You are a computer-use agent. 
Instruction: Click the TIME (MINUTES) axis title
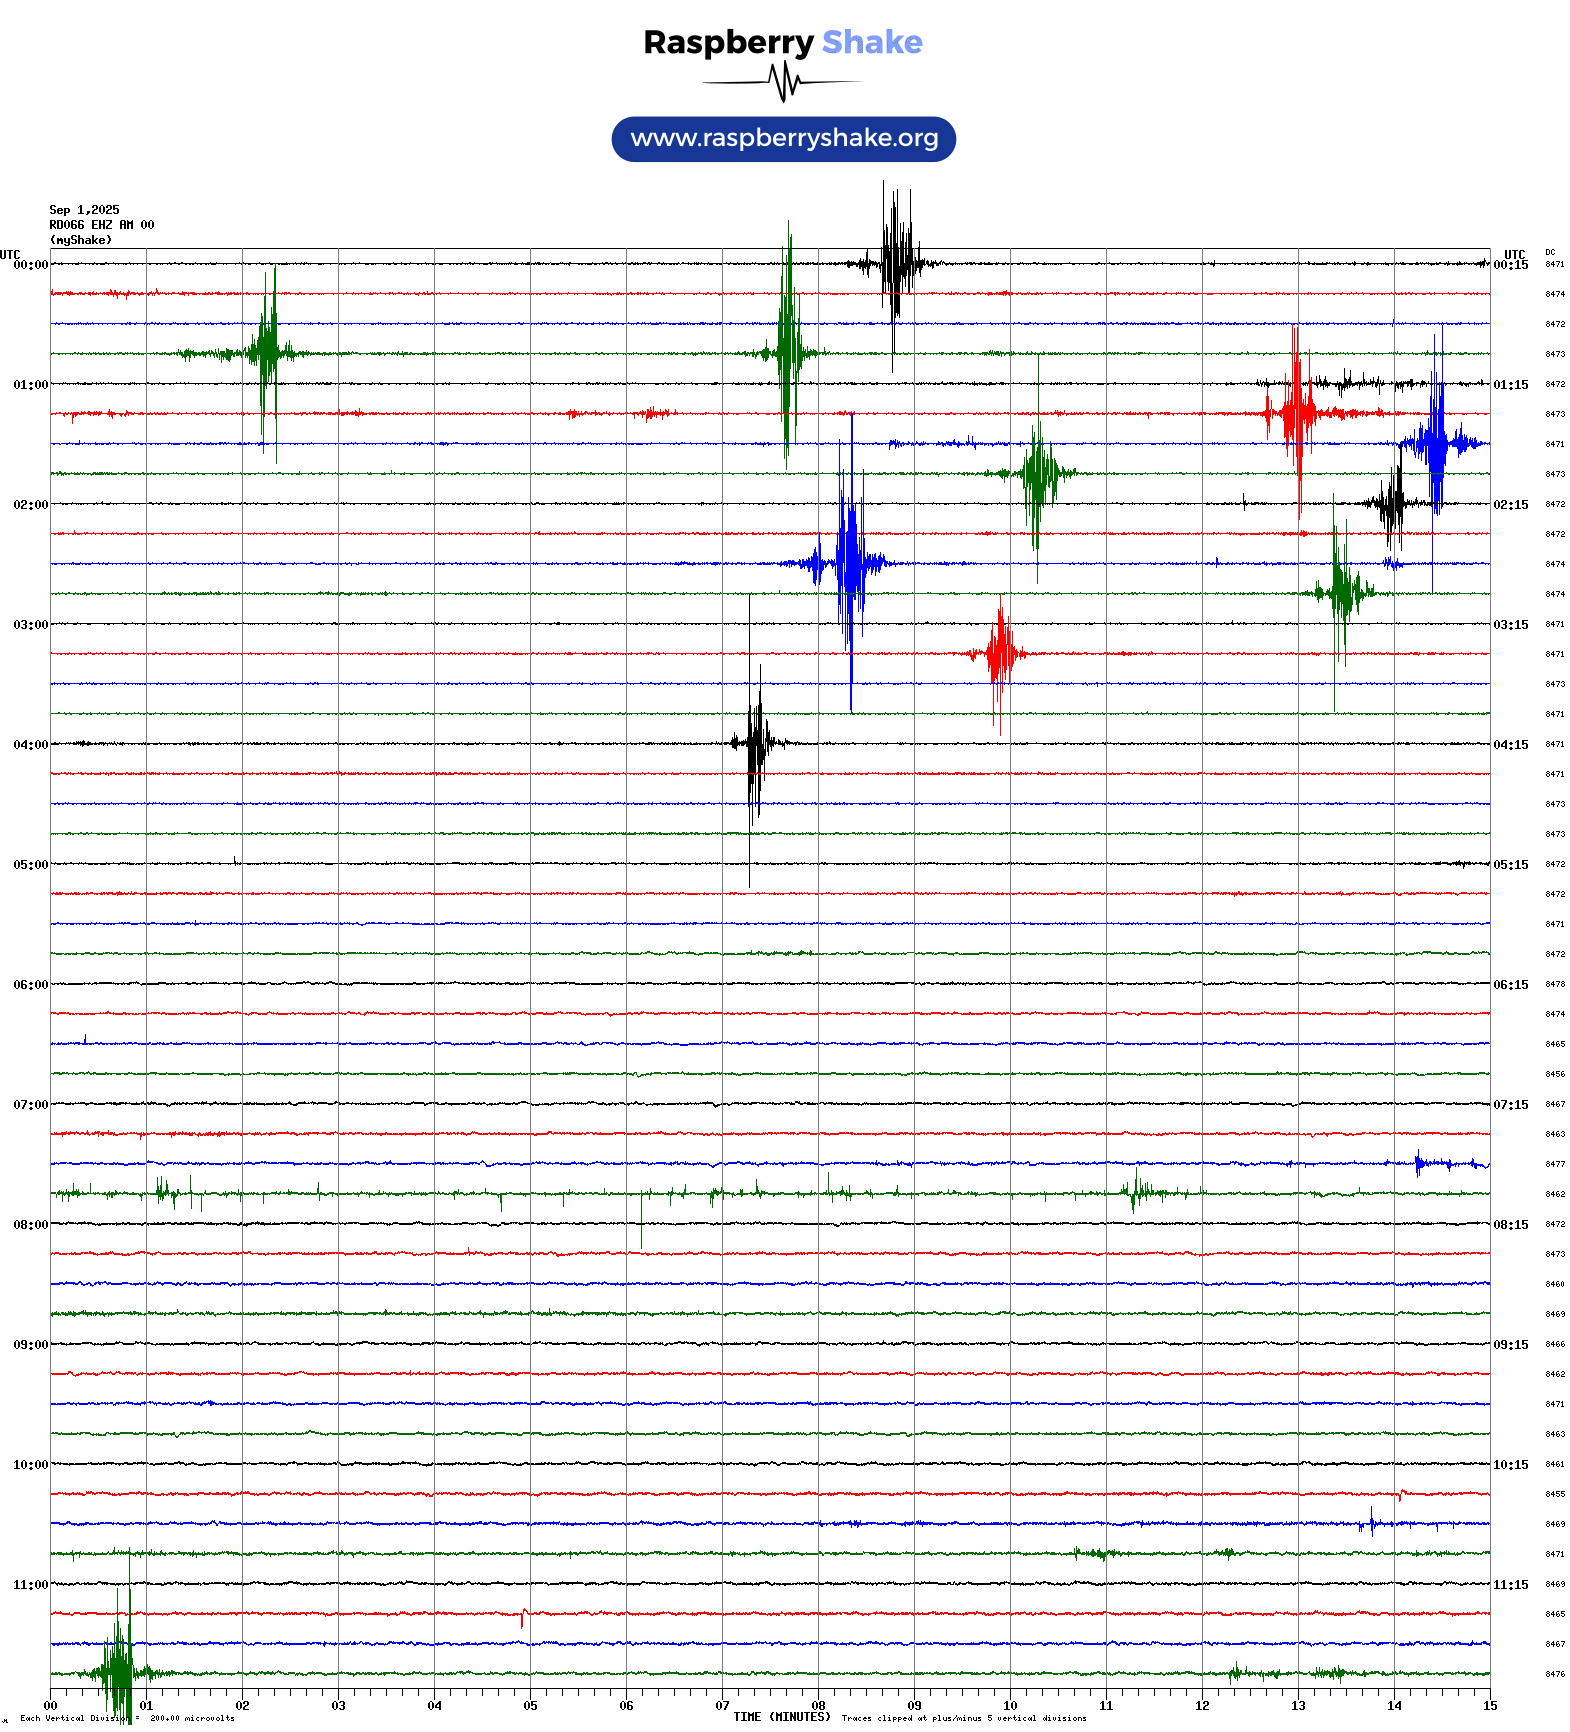point(782,1717)
